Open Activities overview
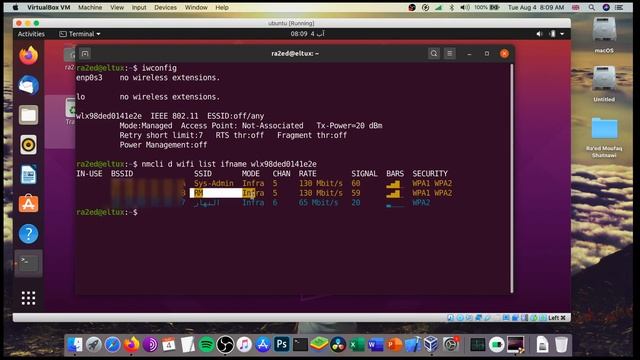This screenshot has width=640, height=360. pyautogui.click(x=31, y=34)
